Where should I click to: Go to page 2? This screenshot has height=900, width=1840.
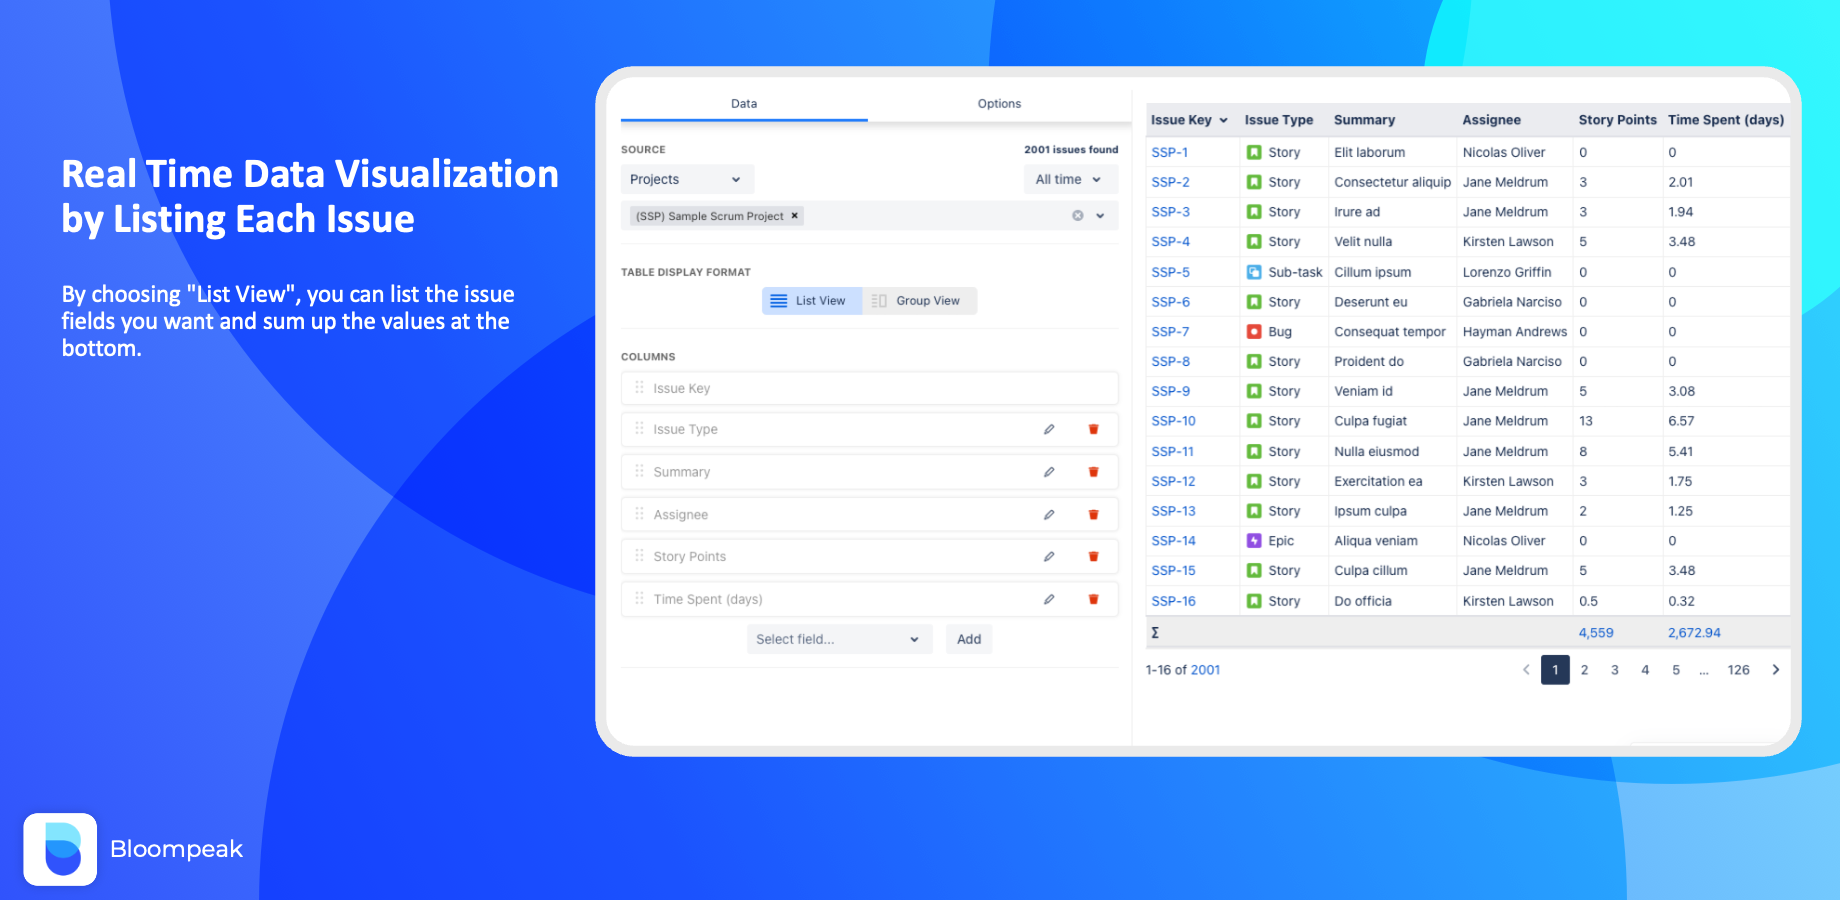(x=1585, y=670)
